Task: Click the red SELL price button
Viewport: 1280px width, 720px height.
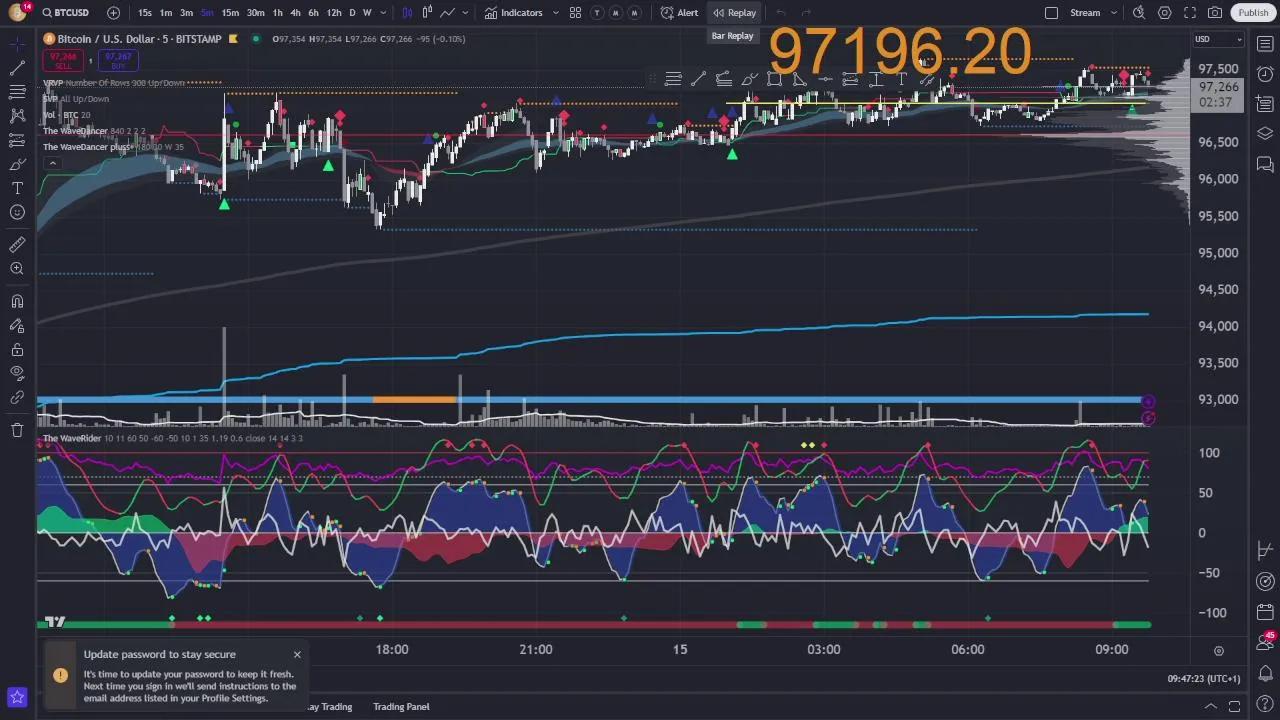Action: 63,60
